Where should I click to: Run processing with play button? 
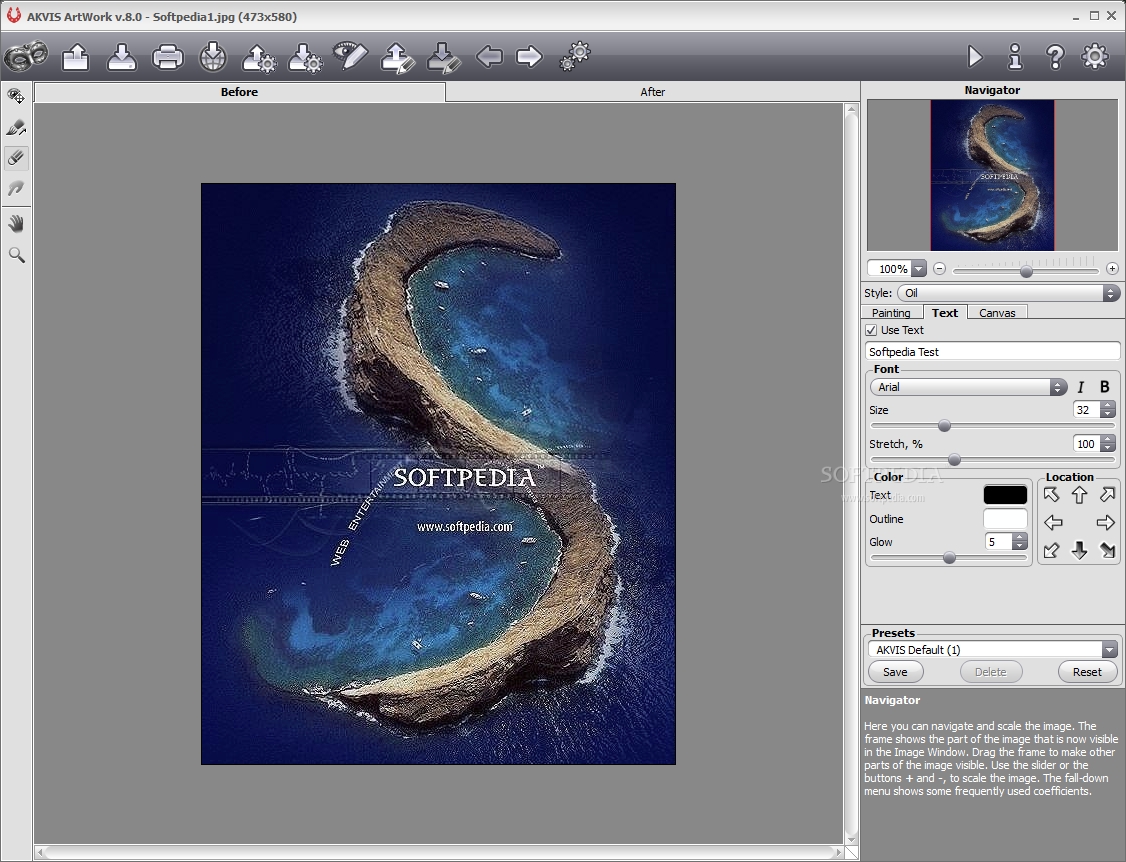pos(974,56)
